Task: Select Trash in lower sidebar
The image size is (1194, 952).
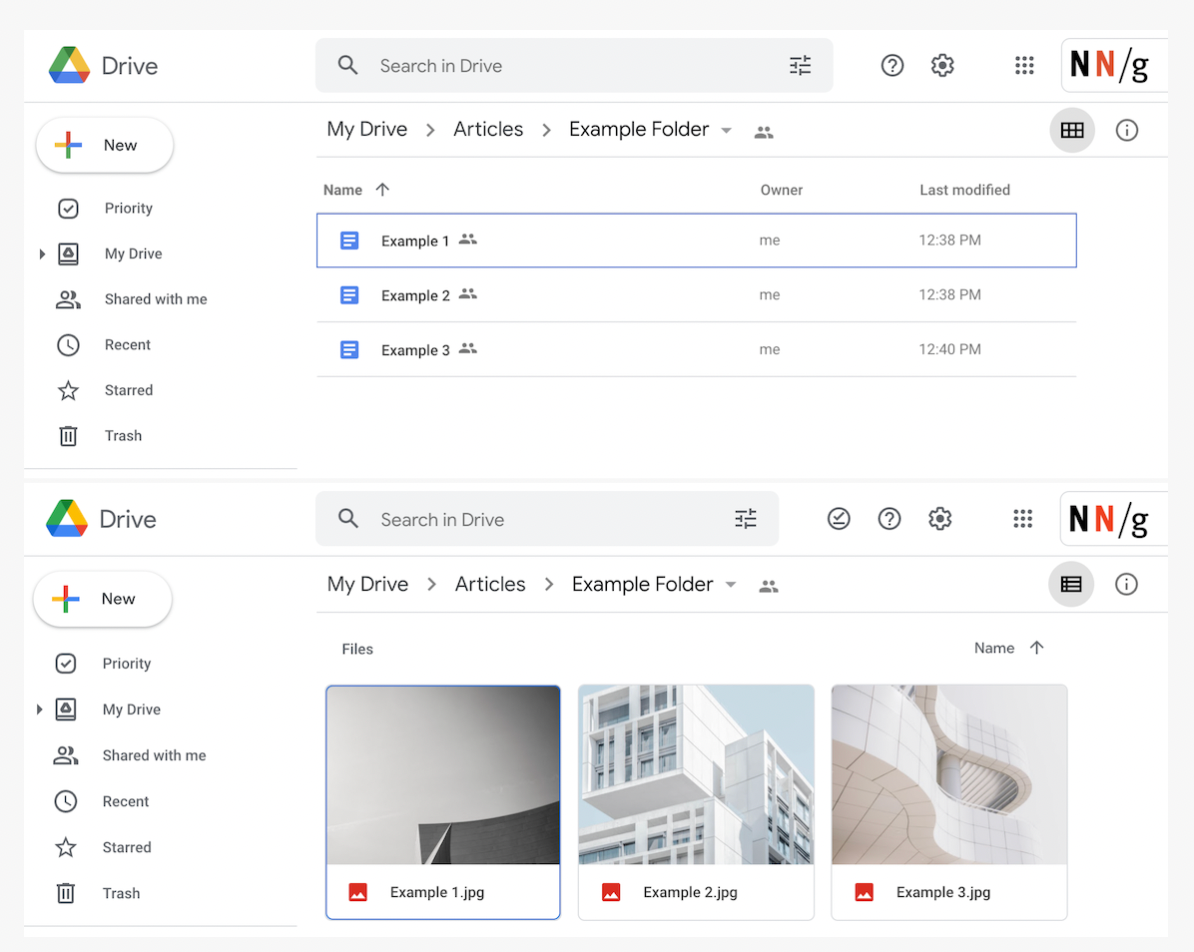Action: (121, 893)
